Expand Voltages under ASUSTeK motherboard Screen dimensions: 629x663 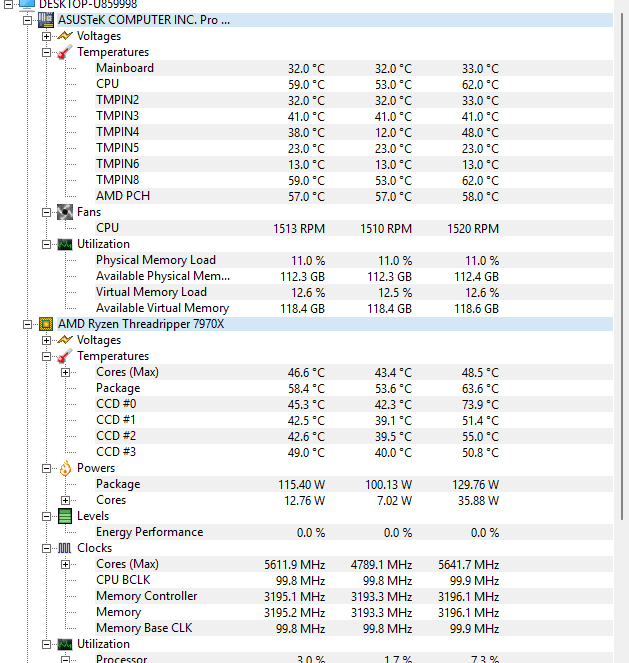tap(47, 36)
